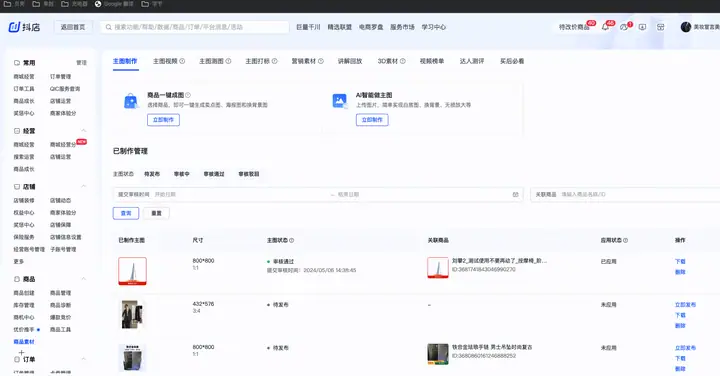Viewport: 720px width, 376px height.
Task: Click the AI智能做主图 picture icon
Action: tap(339, 101)
